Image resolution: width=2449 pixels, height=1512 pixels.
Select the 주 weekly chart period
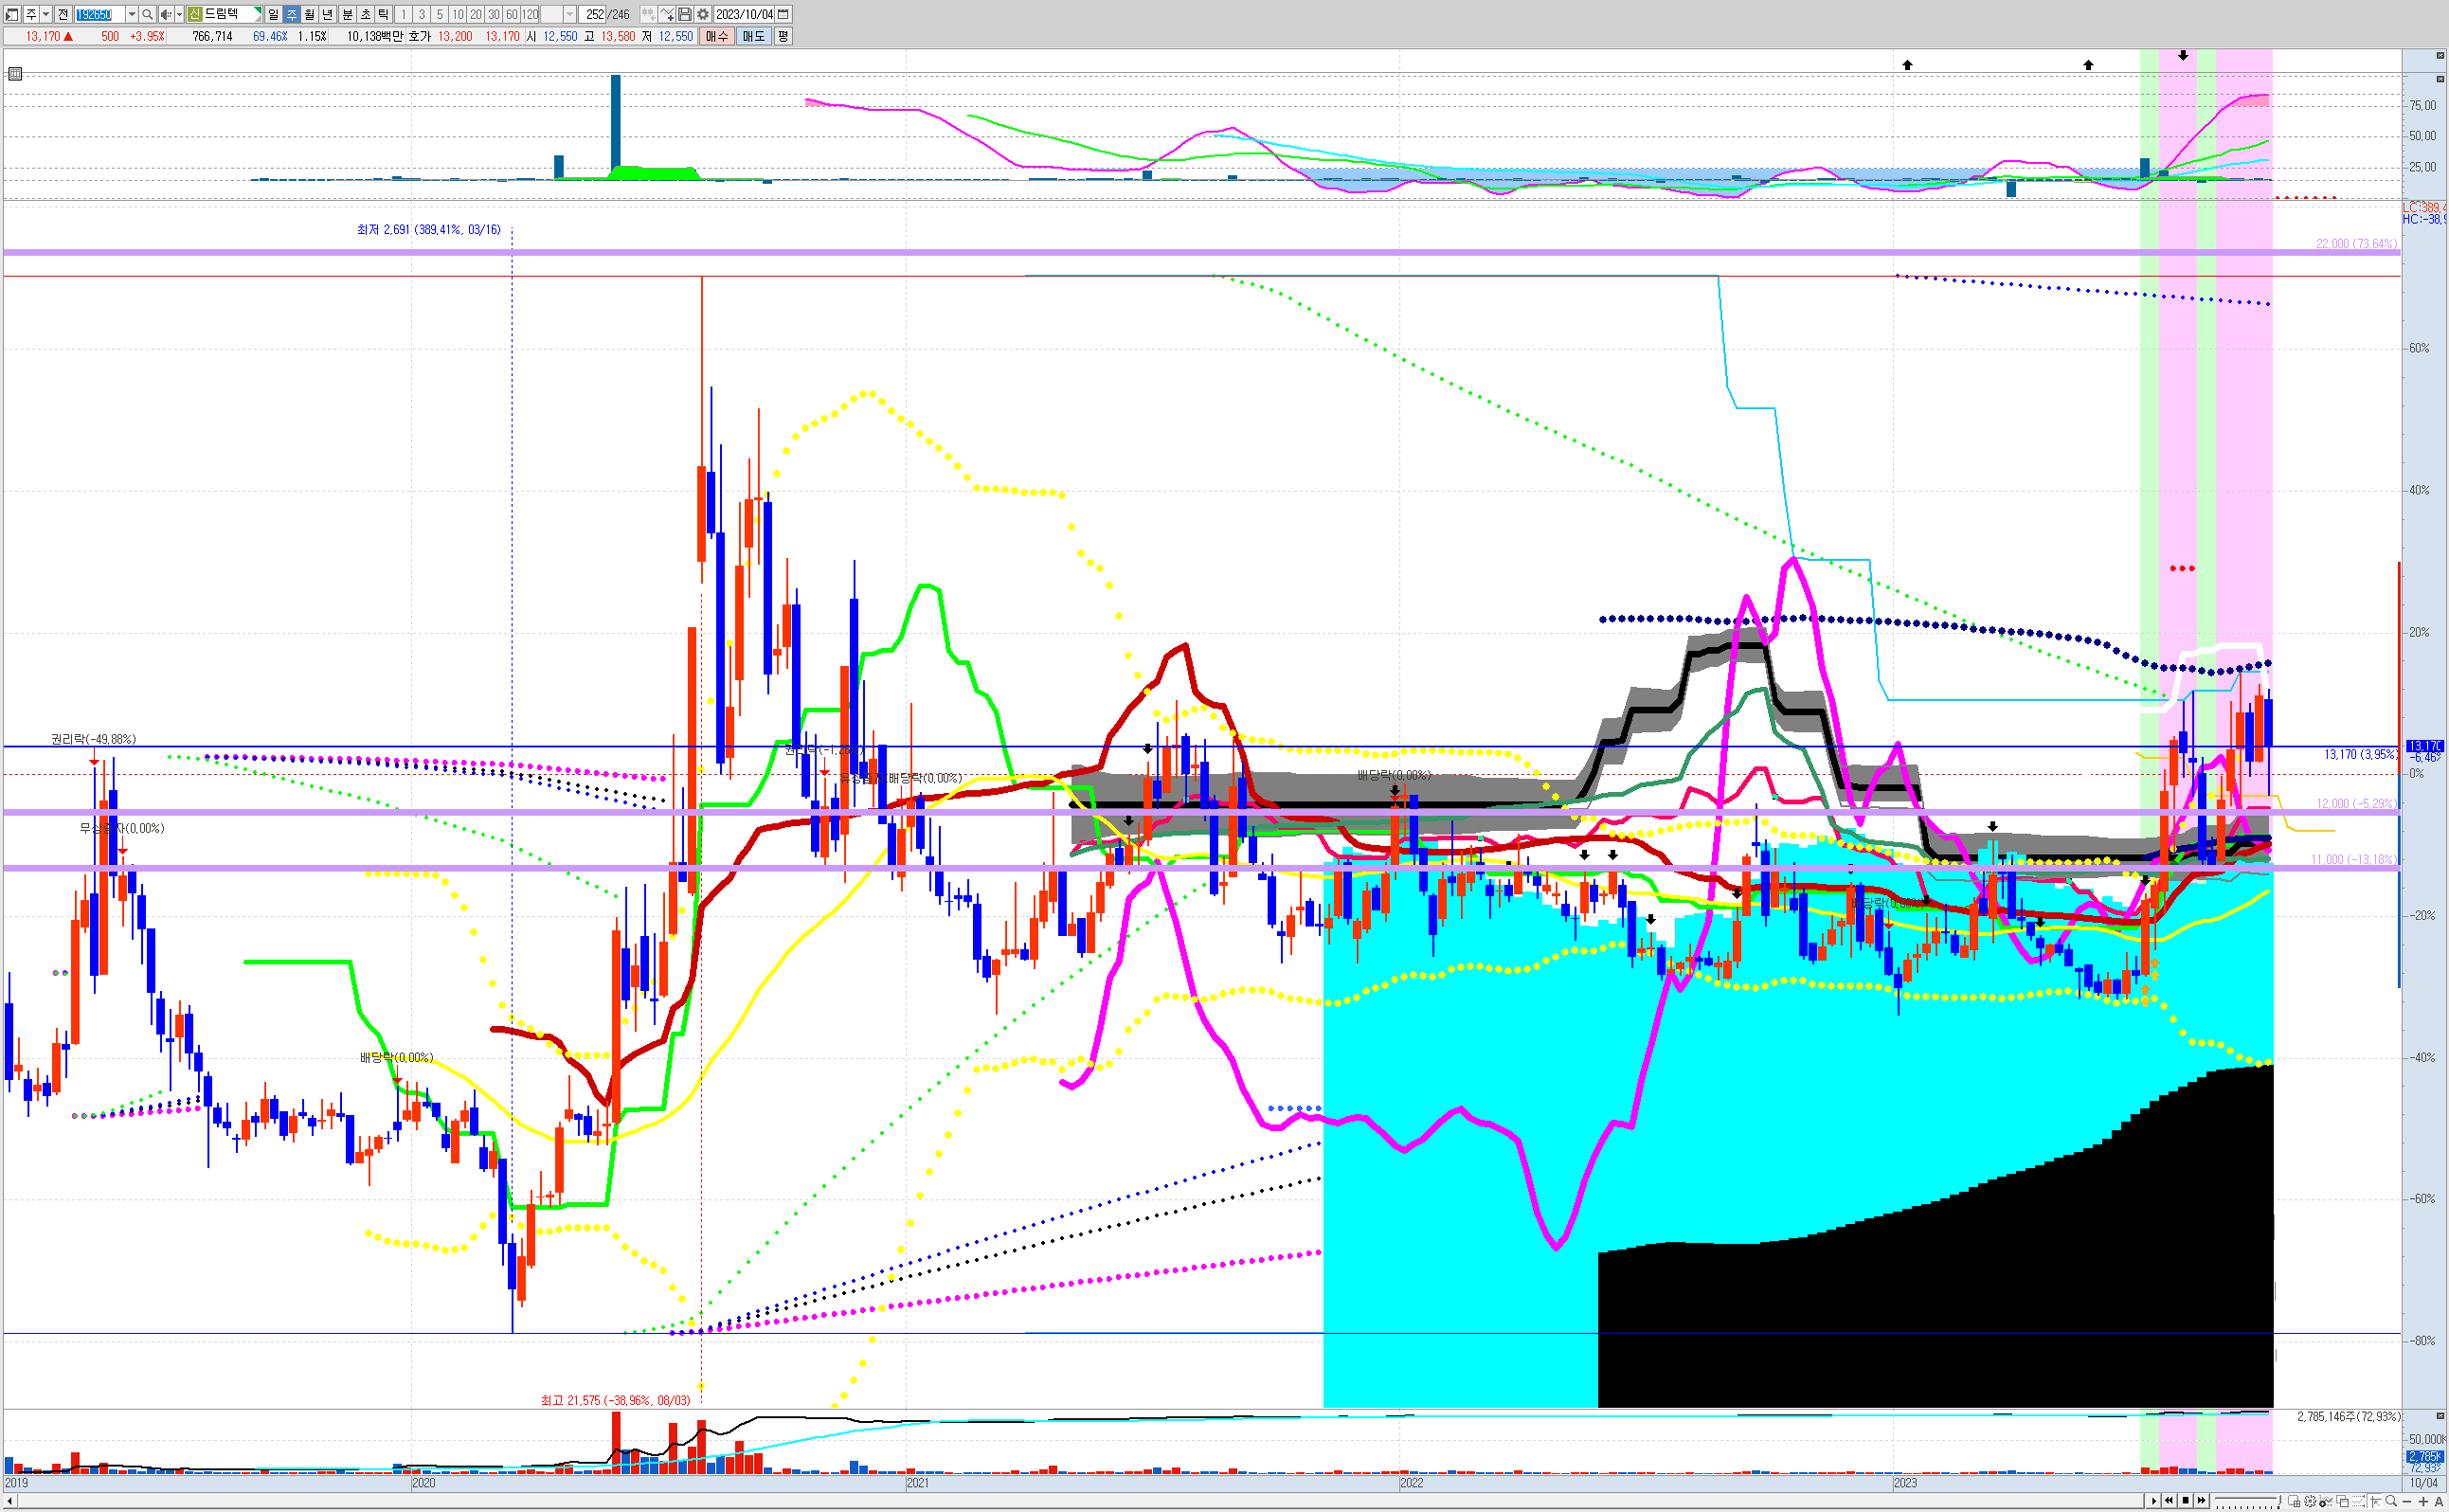click(x=291, y=14)
